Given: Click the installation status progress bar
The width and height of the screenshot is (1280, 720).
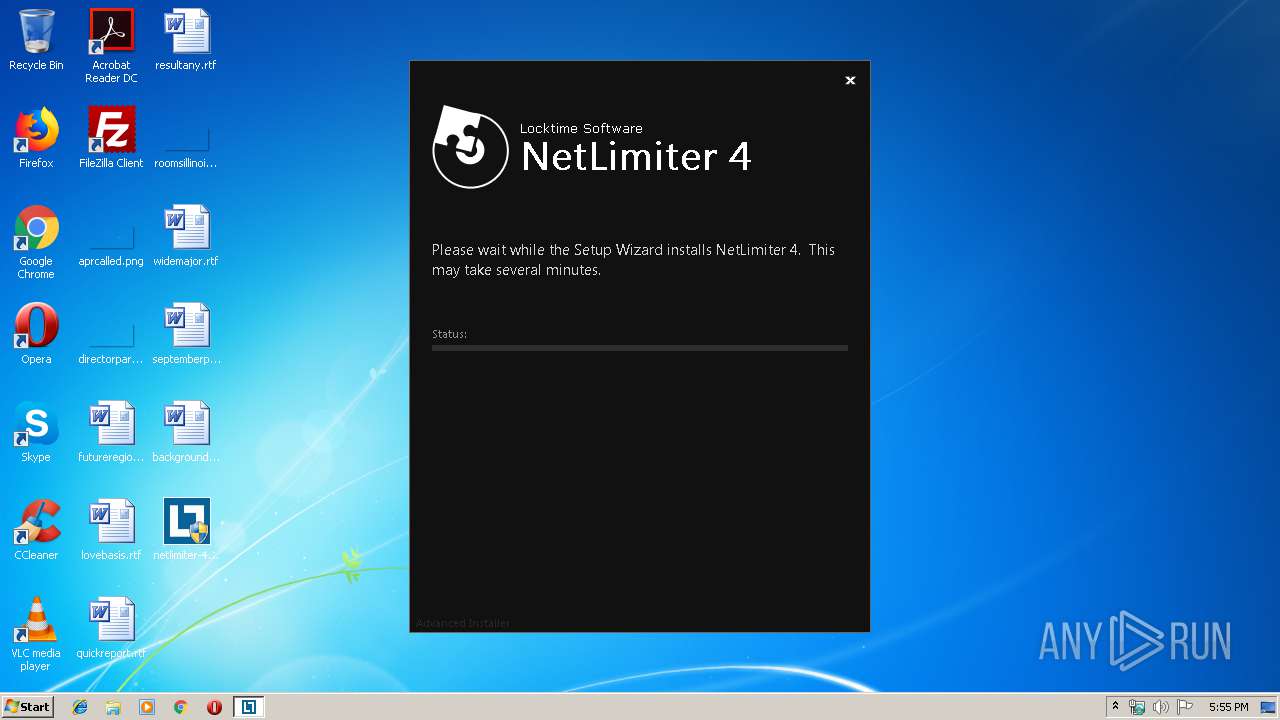Looking at the screenshot, I should click(x=640, y=348).
